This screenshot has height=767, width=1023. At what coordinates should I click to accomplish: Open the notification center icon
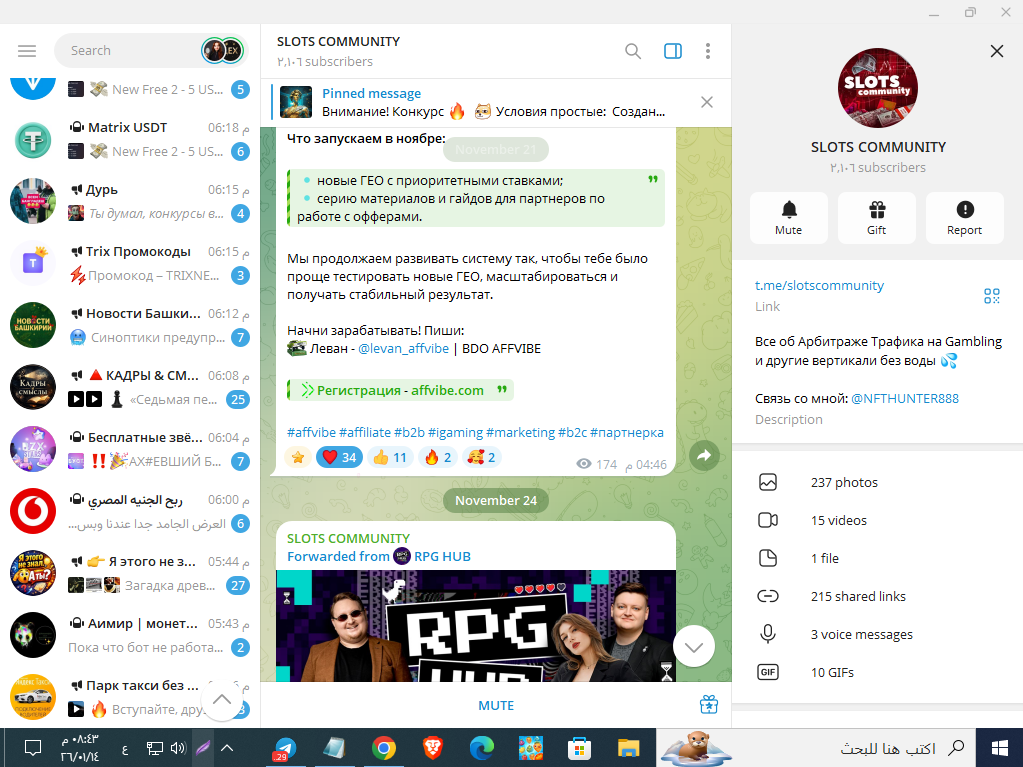33,748
